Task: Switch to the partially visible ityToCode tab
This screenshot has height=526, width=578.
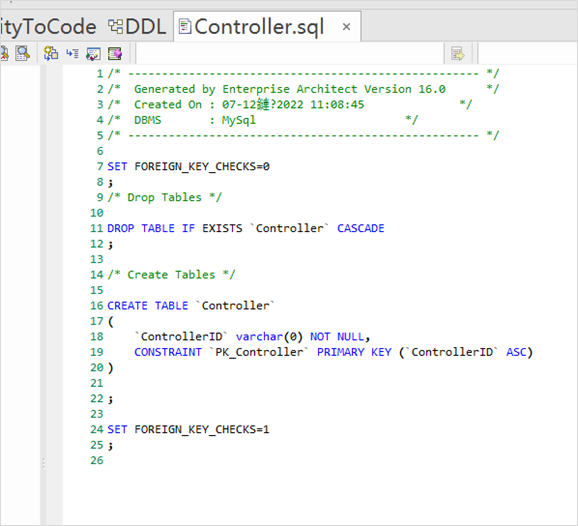Action: coord(48,27)
